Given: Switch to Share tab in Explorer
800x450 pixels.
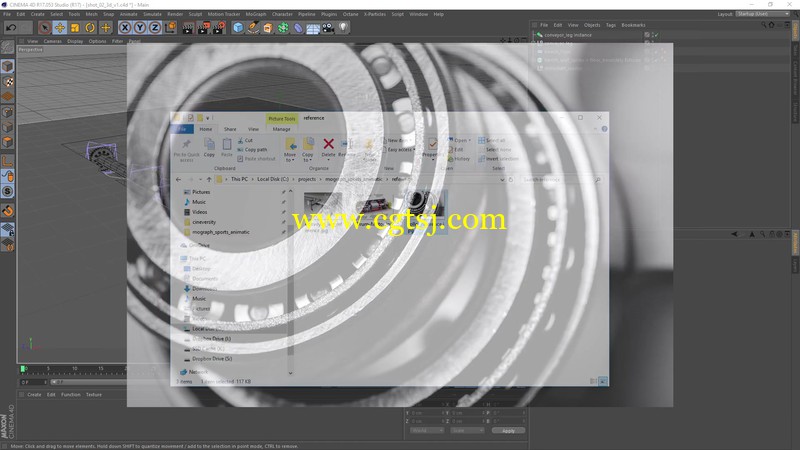Looking at the screenshot, I should pos(230,129).
